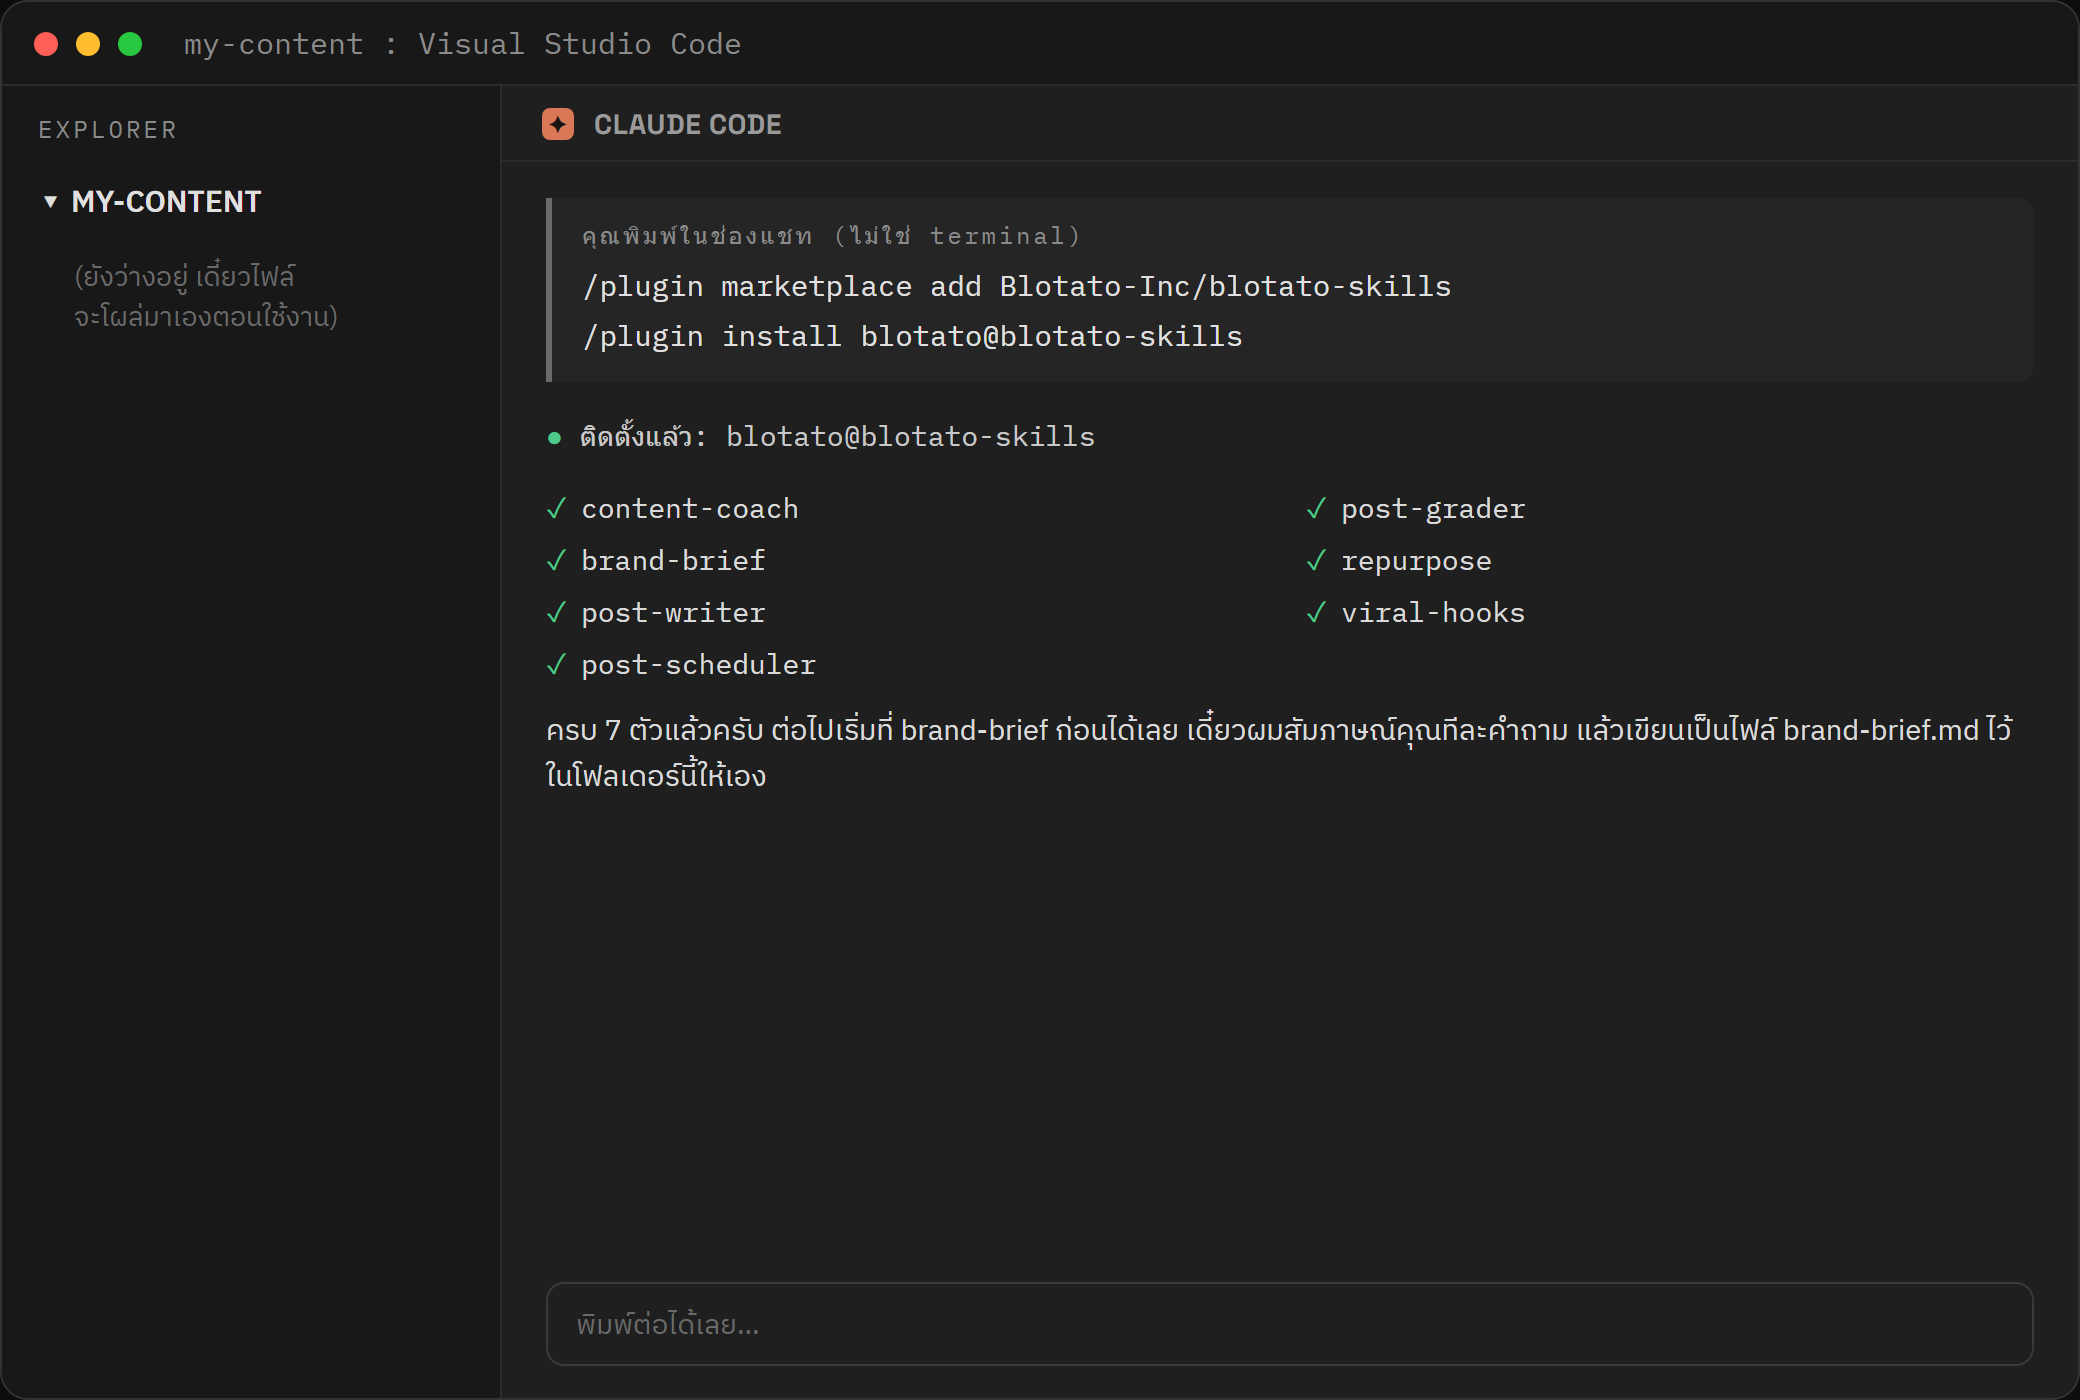
Task: Click the checkmark beside post-scheduler
Action: click(x=557, y=665)
